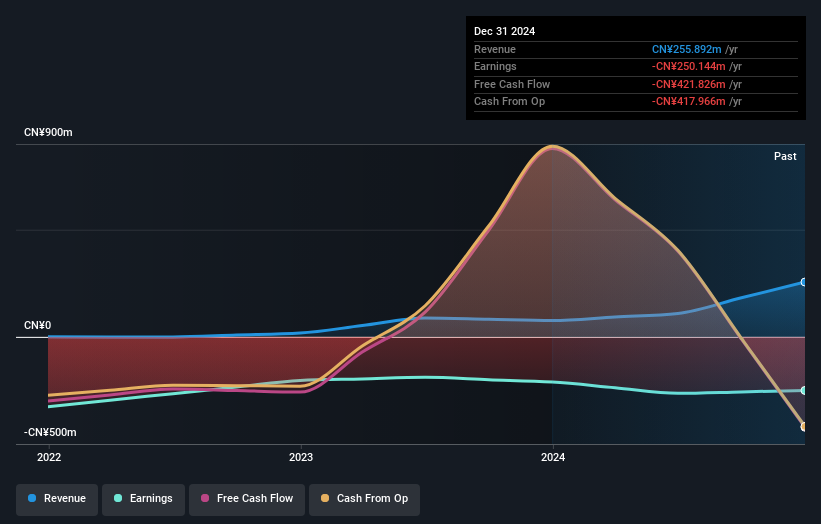This screenshot has height=524, width=821.
Task: Click the Revenue value CN¥255.892m
Action: pos(686,49)
